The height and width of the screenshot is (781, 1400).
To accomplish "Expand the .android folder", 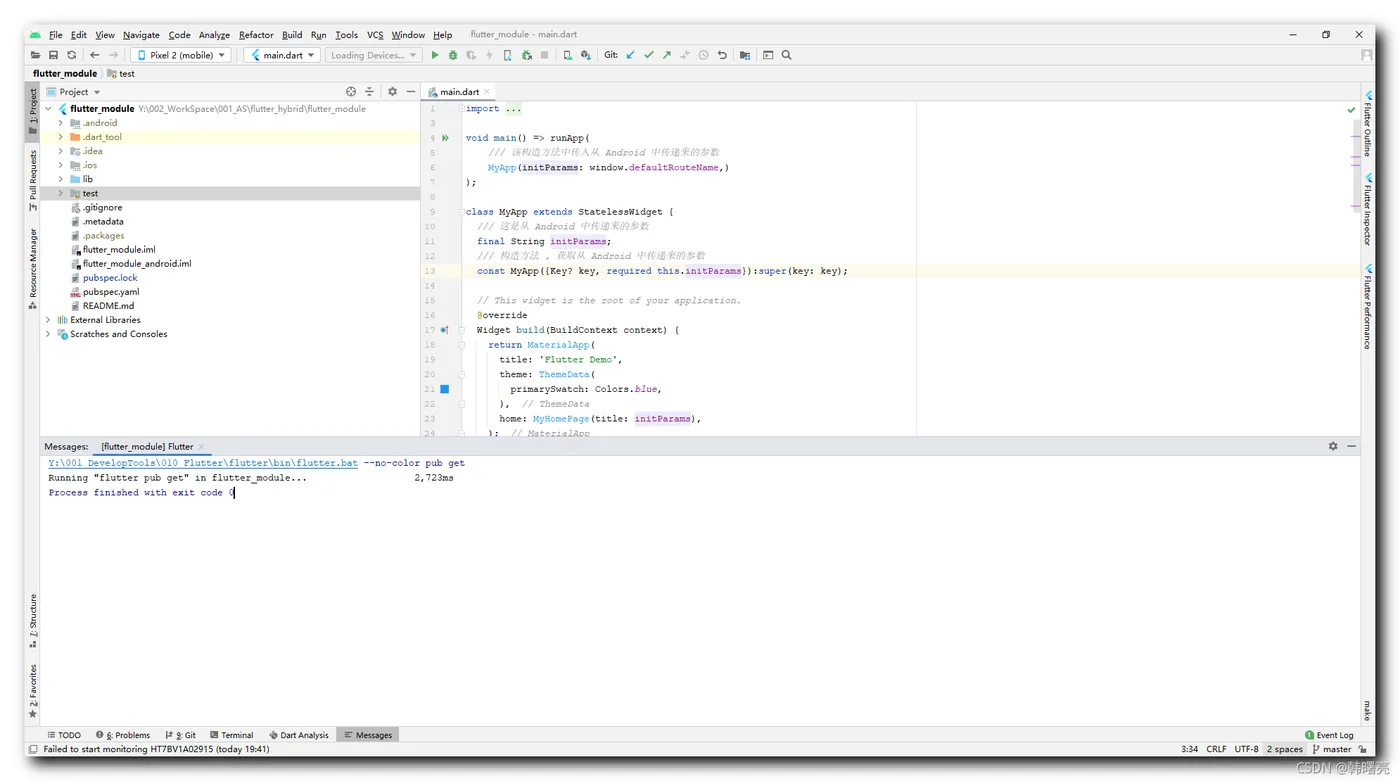I will coord(61,123).
